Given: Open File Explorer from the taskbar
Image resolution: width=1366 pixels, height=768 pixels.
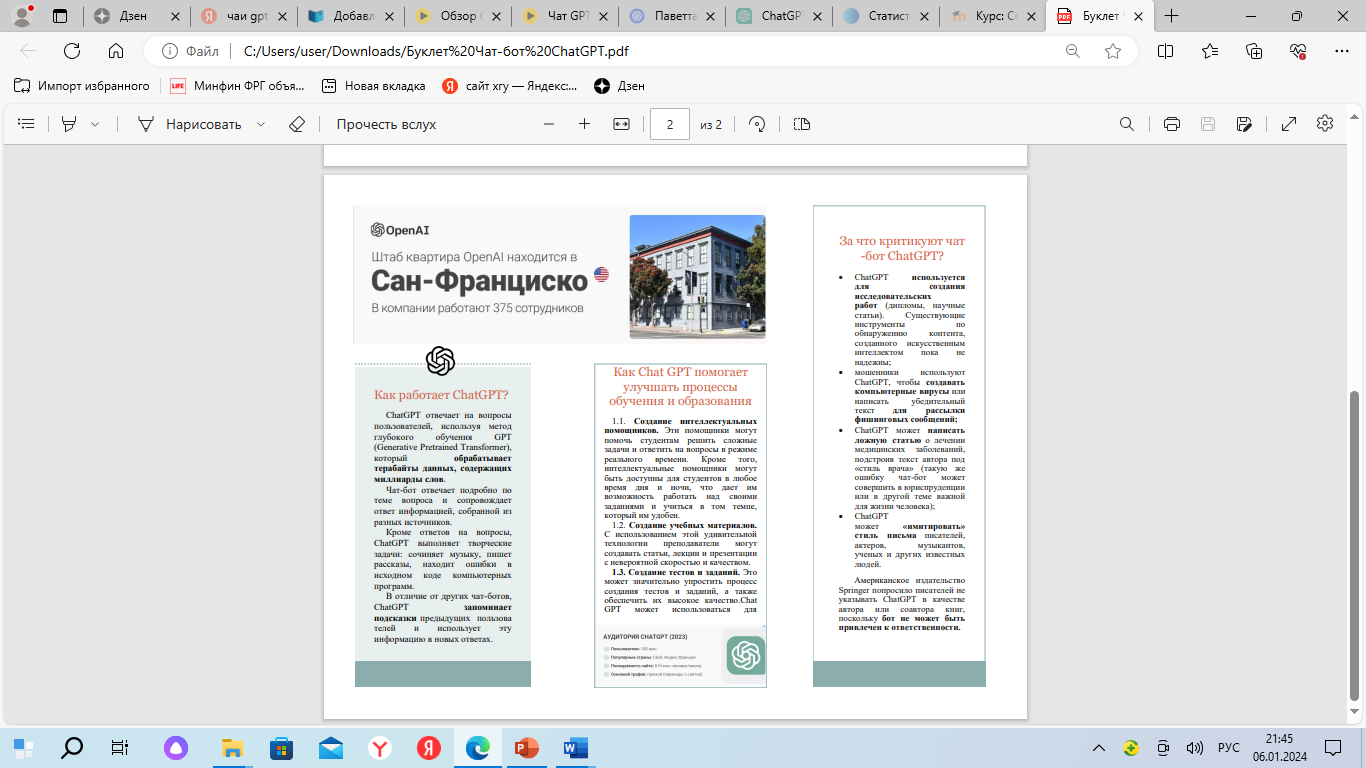Looking at the screenshot, I should 232,747.
